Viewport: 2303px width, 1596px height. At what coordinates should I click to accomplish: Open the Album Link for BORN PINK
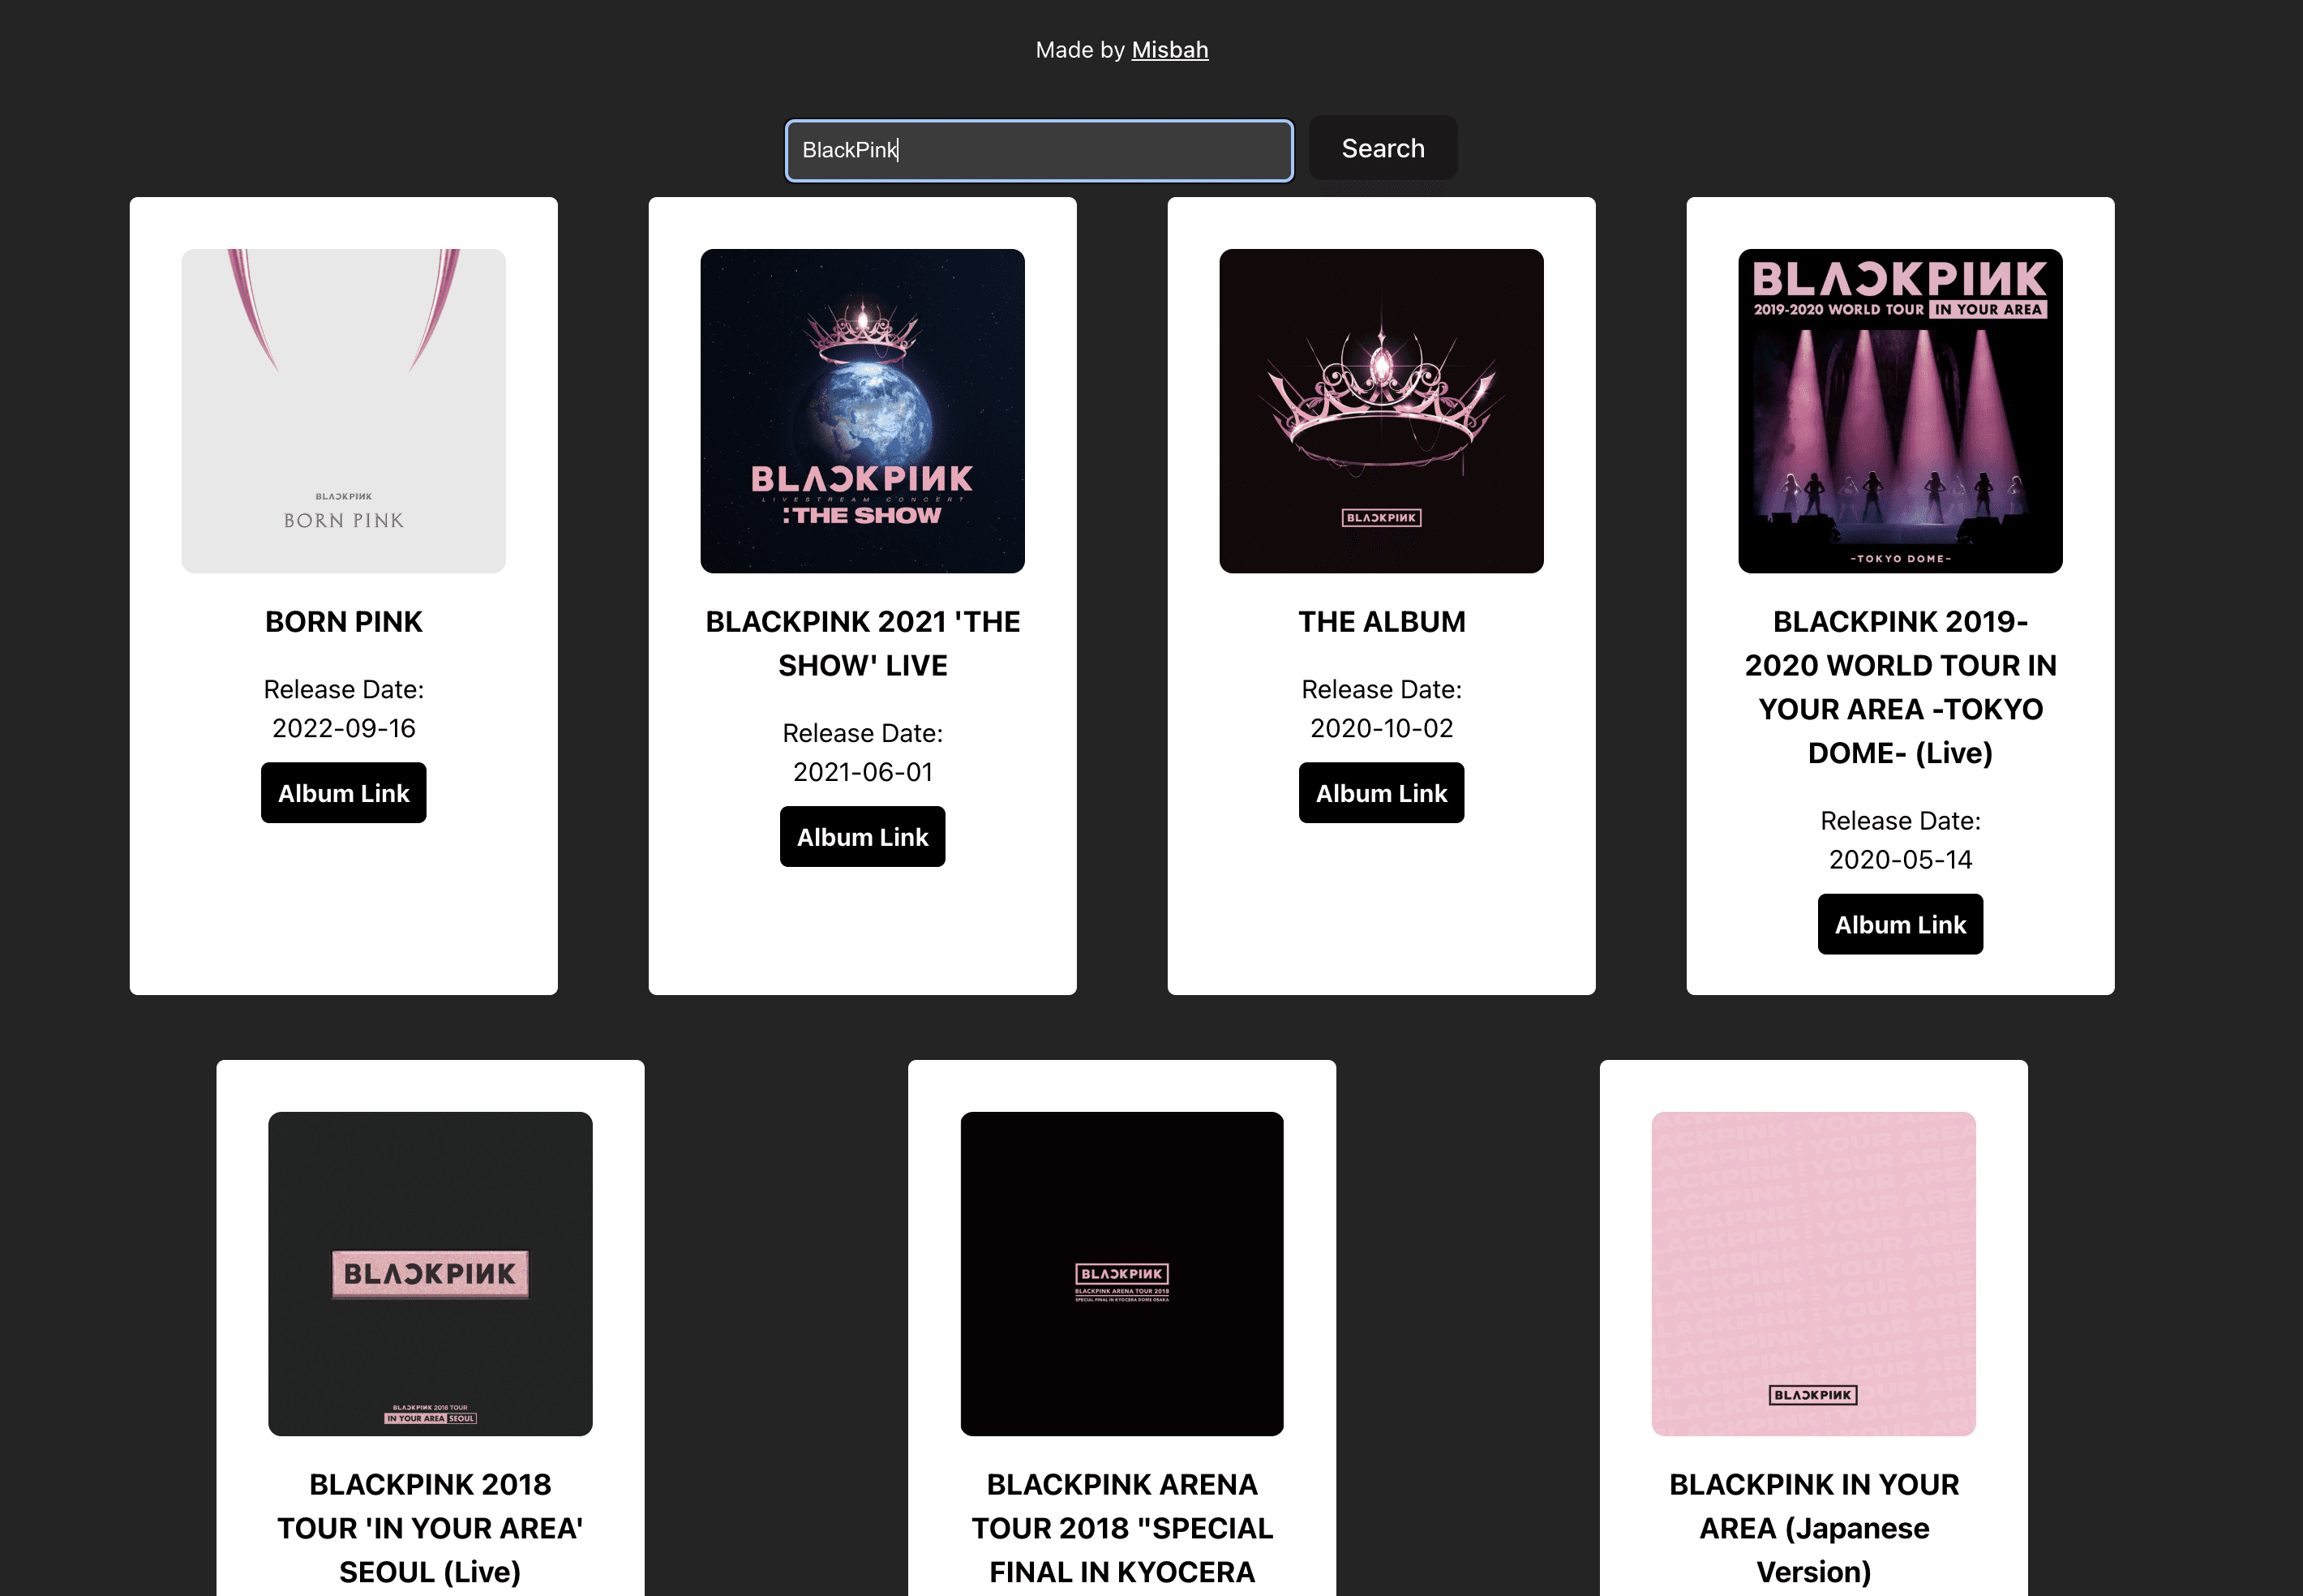tap(343, 793)
